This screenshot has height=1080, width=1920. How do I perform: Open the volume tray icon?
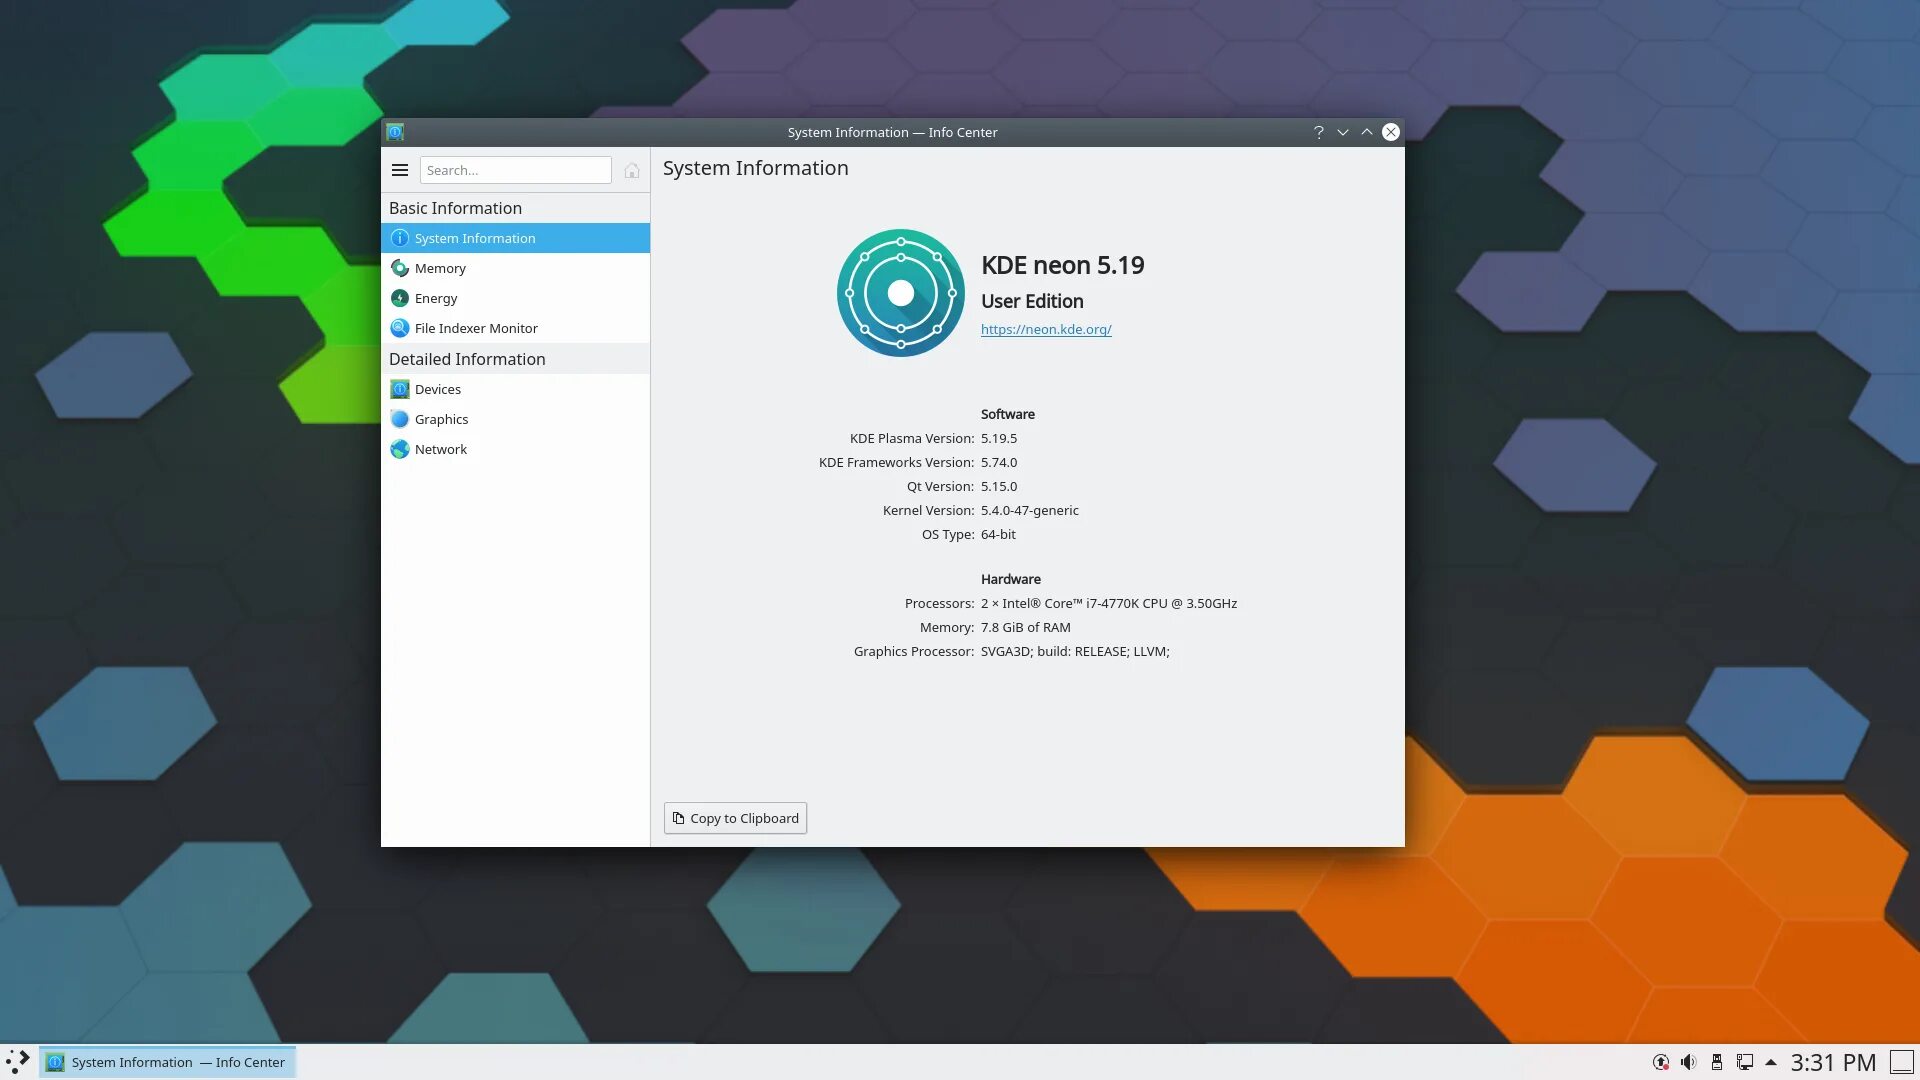1689,1062
